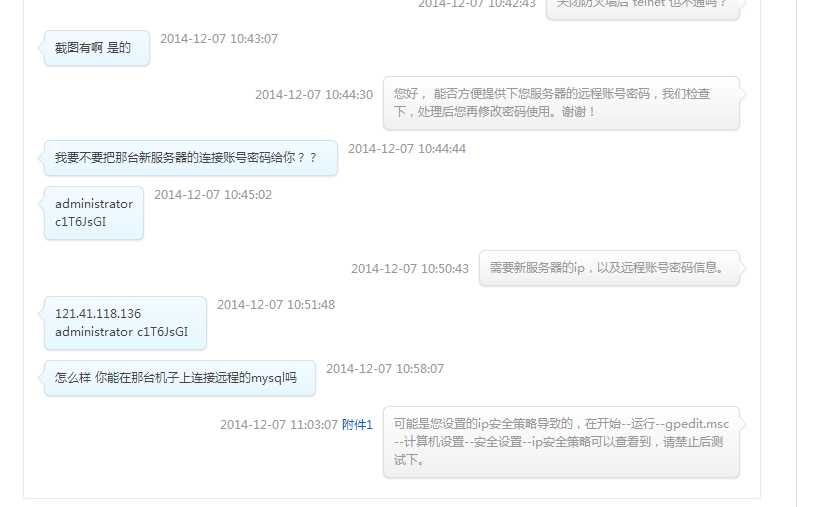This screenshot has width=828, height=507.
Task: Click the timestamp 2014-12-07 11:03:07
Action: point(279,425)
